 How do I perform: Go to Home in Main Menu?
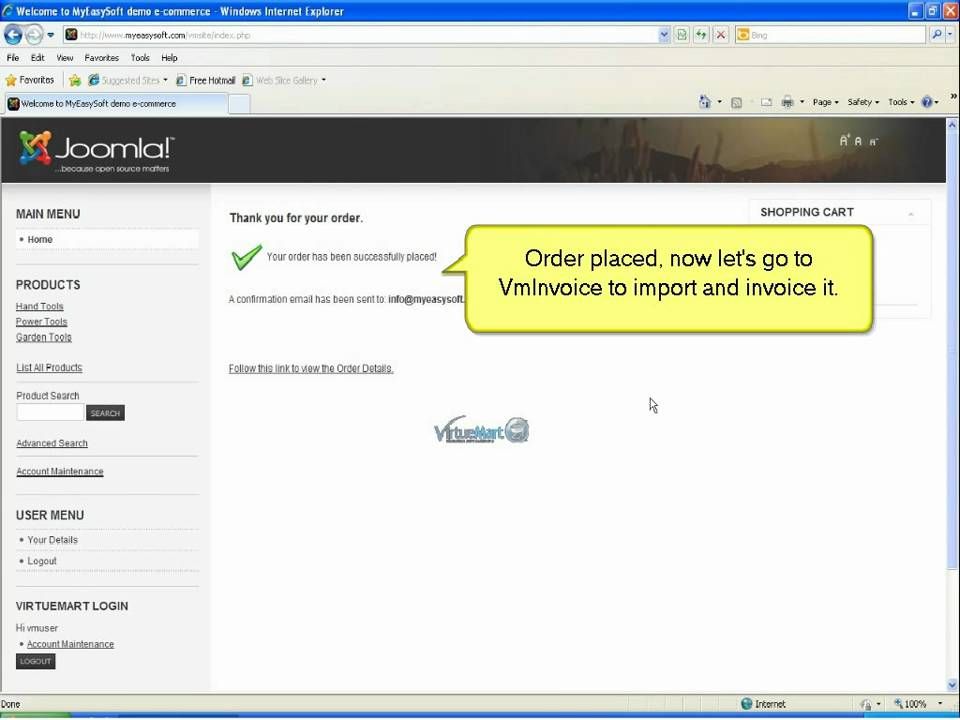[x=40, y=239]
